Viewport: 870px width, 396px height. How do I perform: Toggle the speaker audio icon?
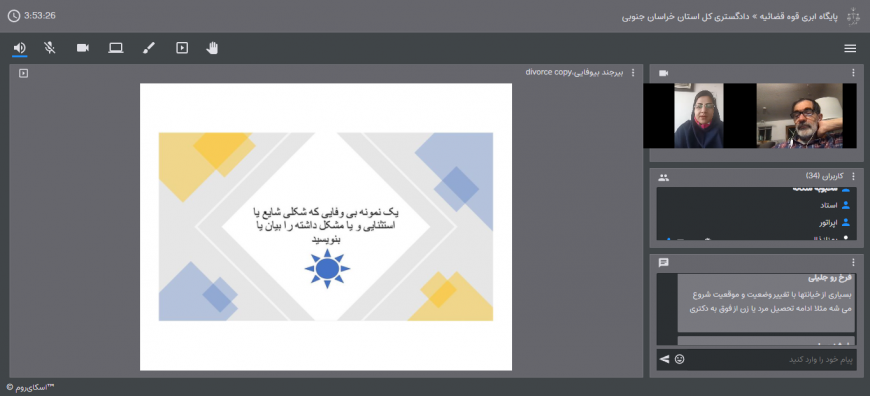[19, 48]
